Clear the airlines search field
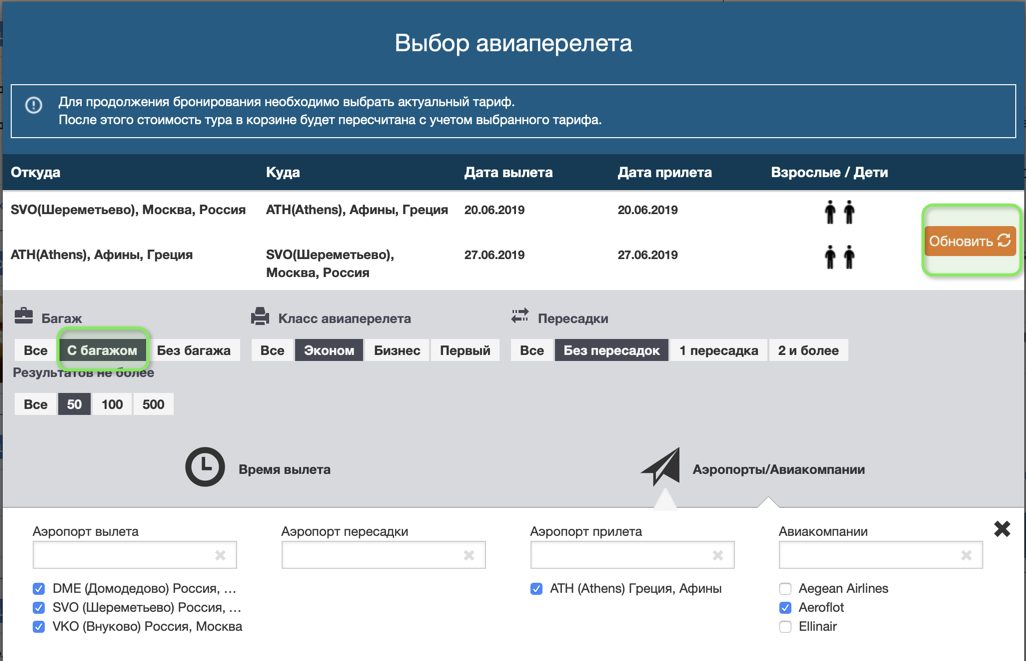This screenshot has width=1026, height=661. [x=966, y=555]
